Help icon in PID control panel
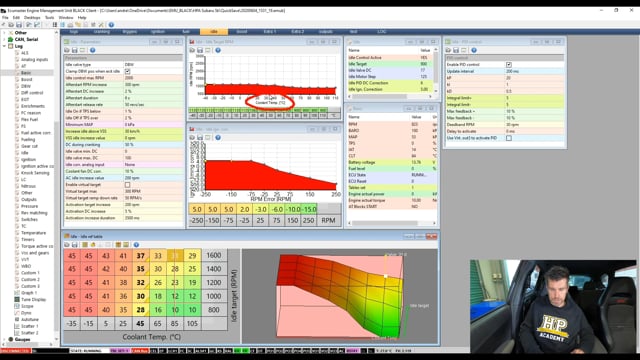The width and height of the screenshot is (640, 360). 474,50
